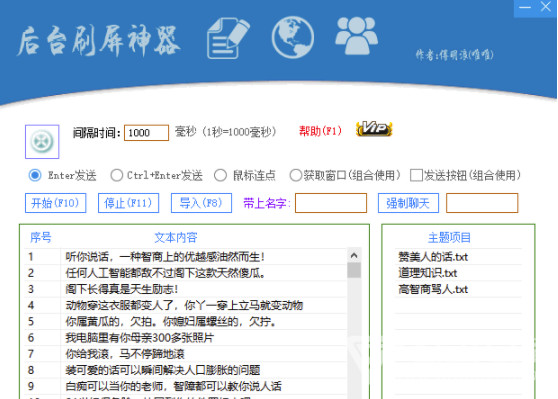Click the 后台刷屏神器 title logo
Screen dimensions: 558x399
pos(99,41)
